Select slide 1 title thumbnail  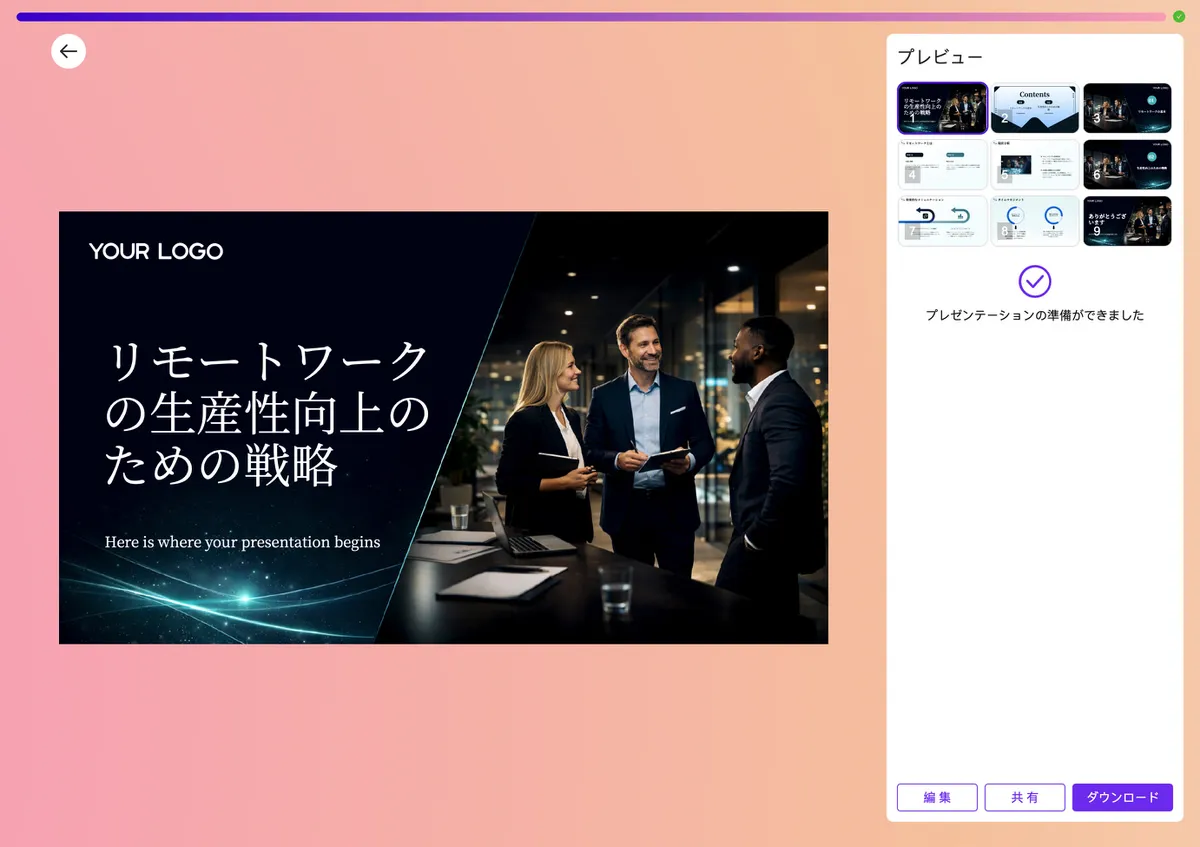point(942,108)
